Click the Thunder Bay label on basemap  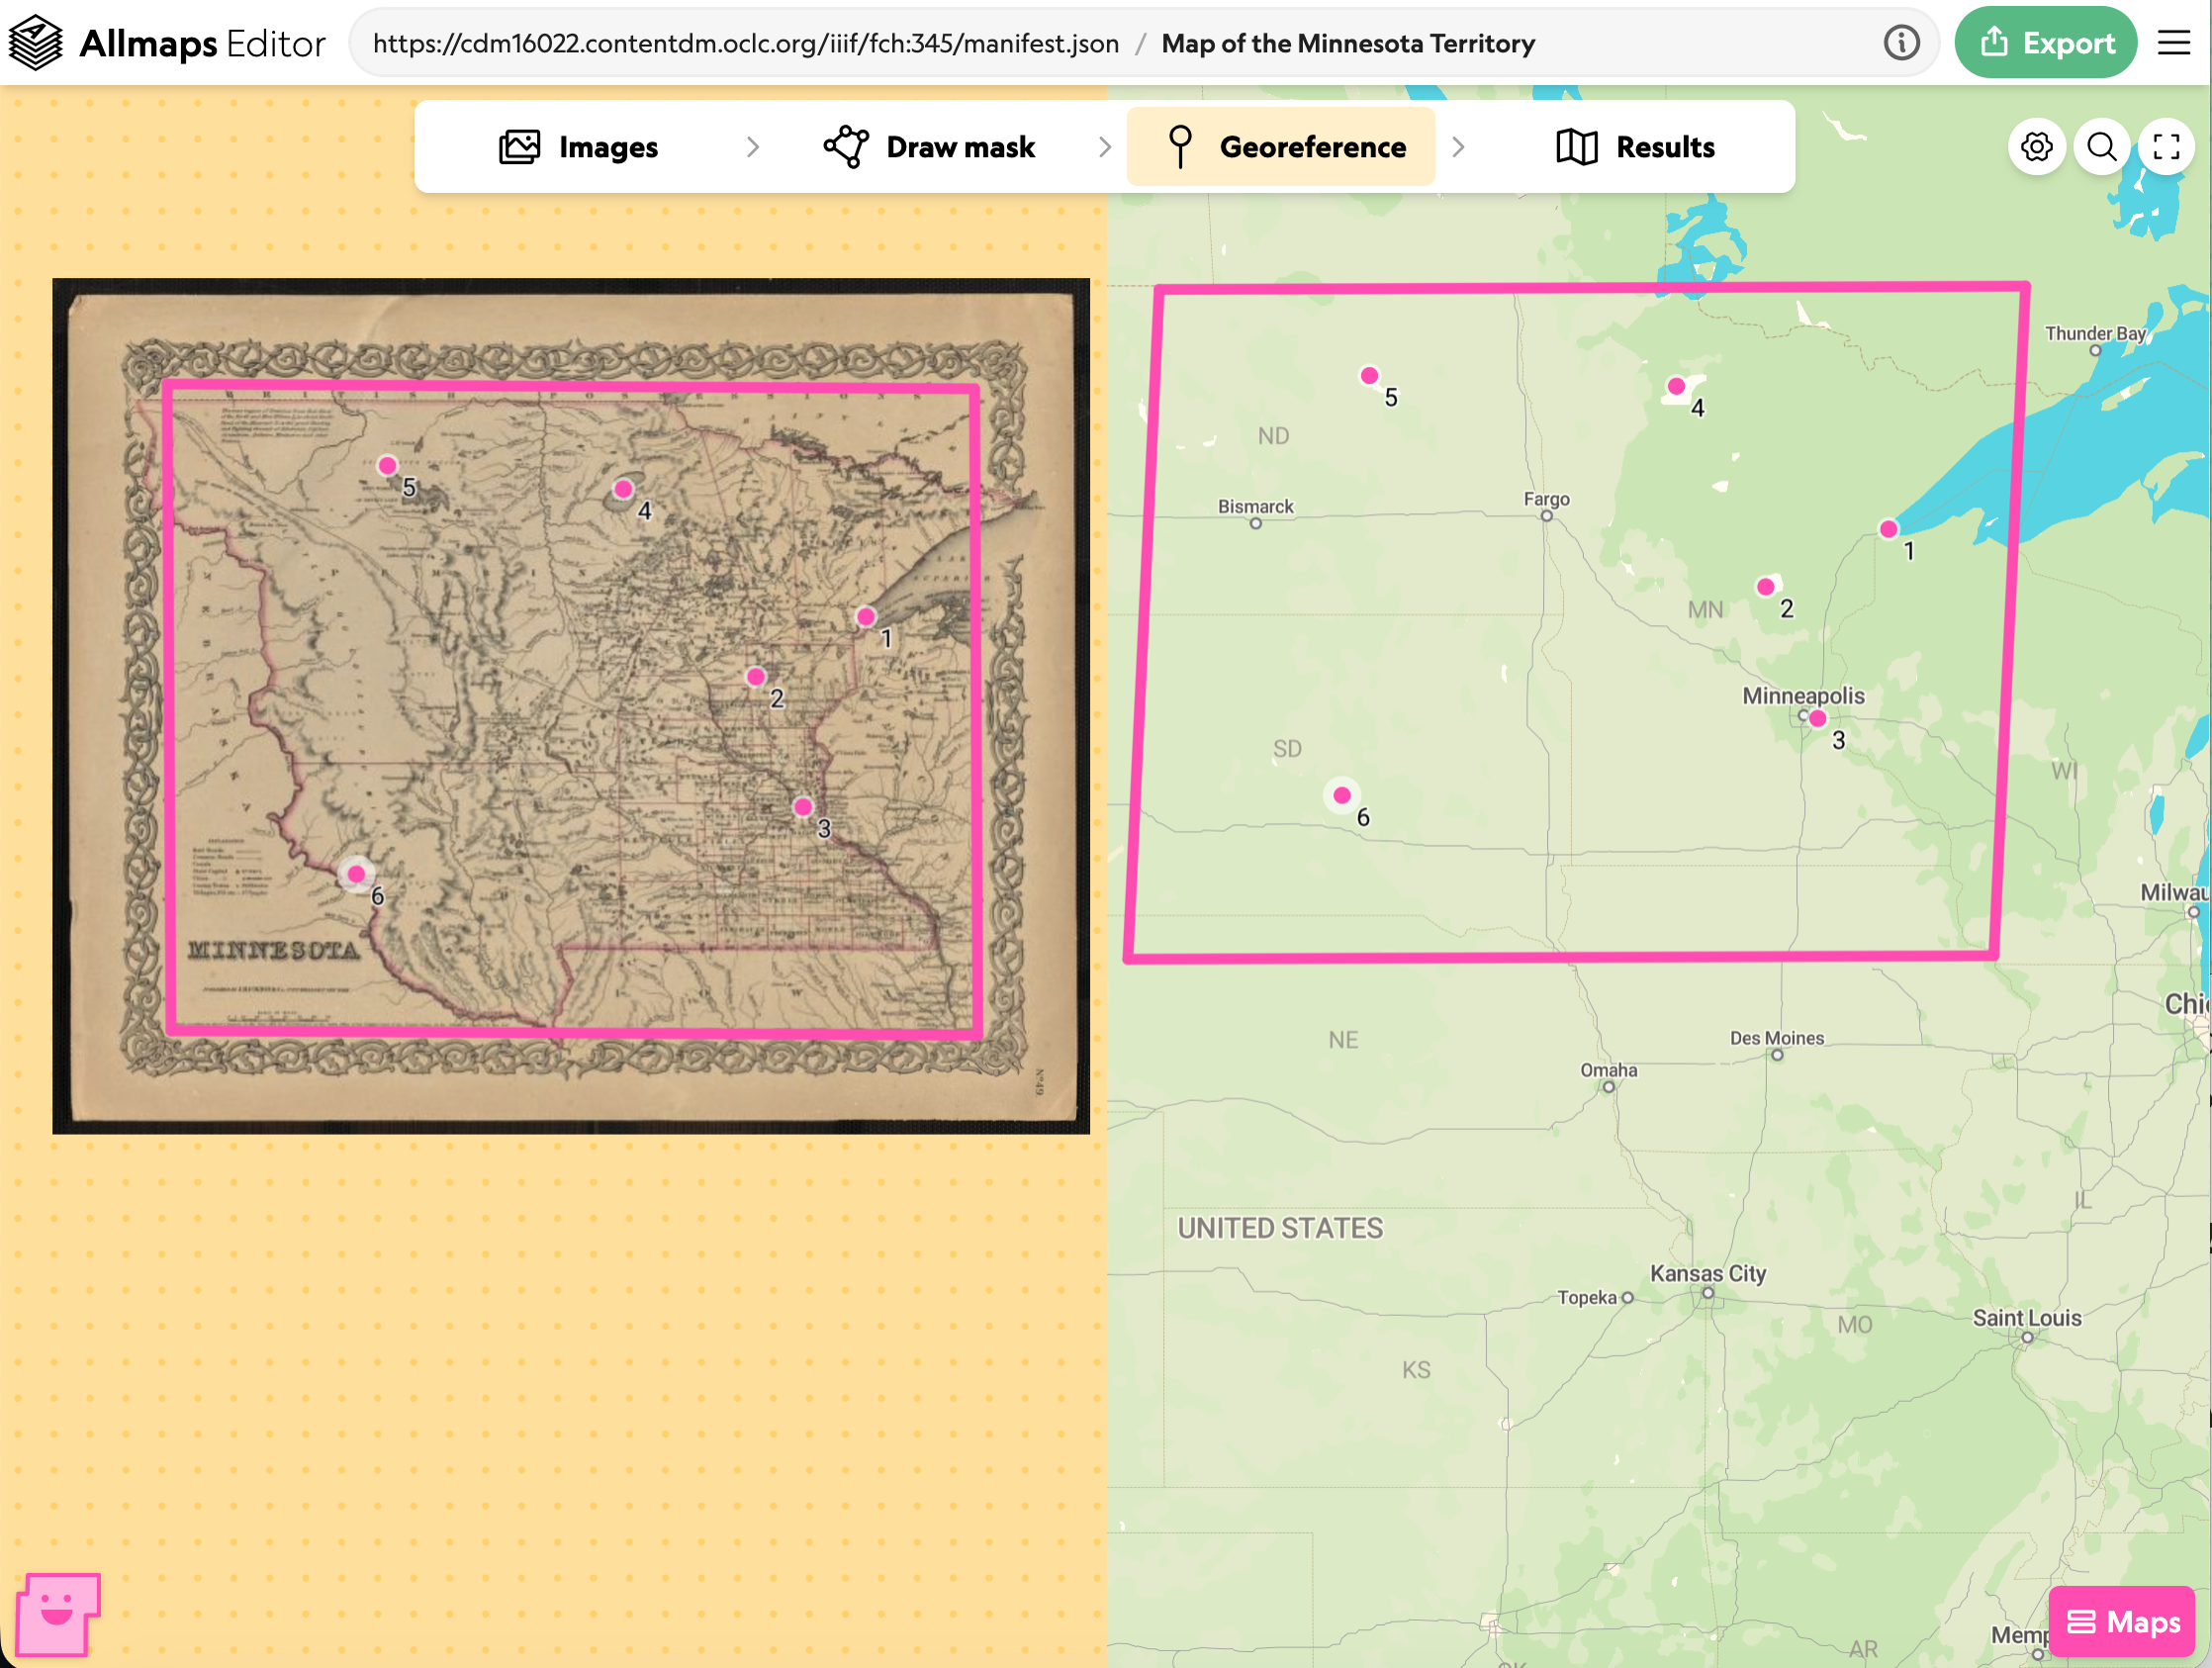[2095, 333]
